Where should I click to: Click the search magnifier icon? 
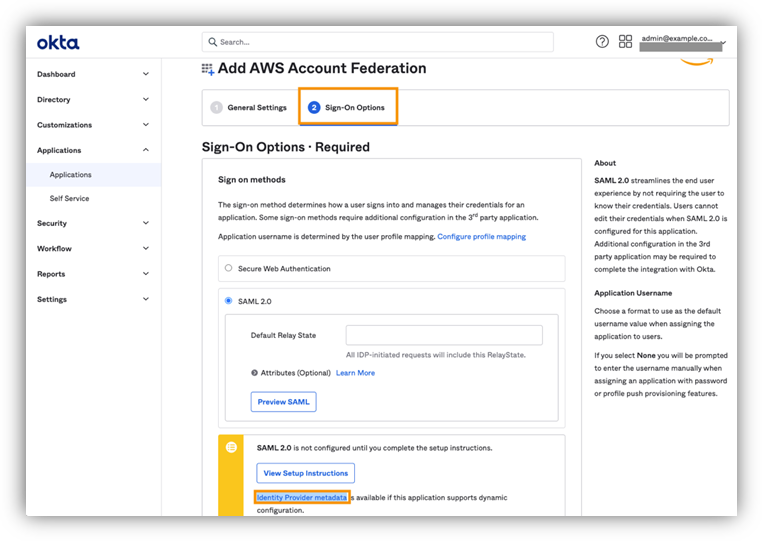point(212,42)
